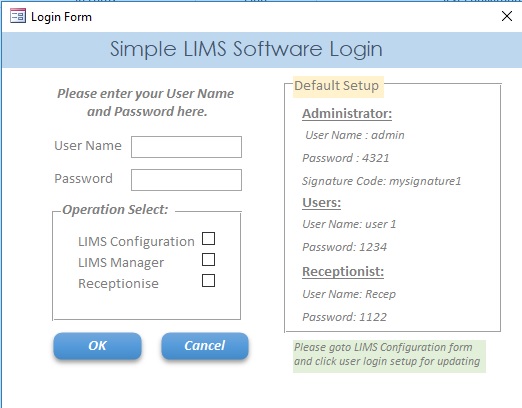The width and height of the screenshot is (522, 408).
Task: Click the Simple LIMS Software Login header
Action: click(x=246, y=49)
